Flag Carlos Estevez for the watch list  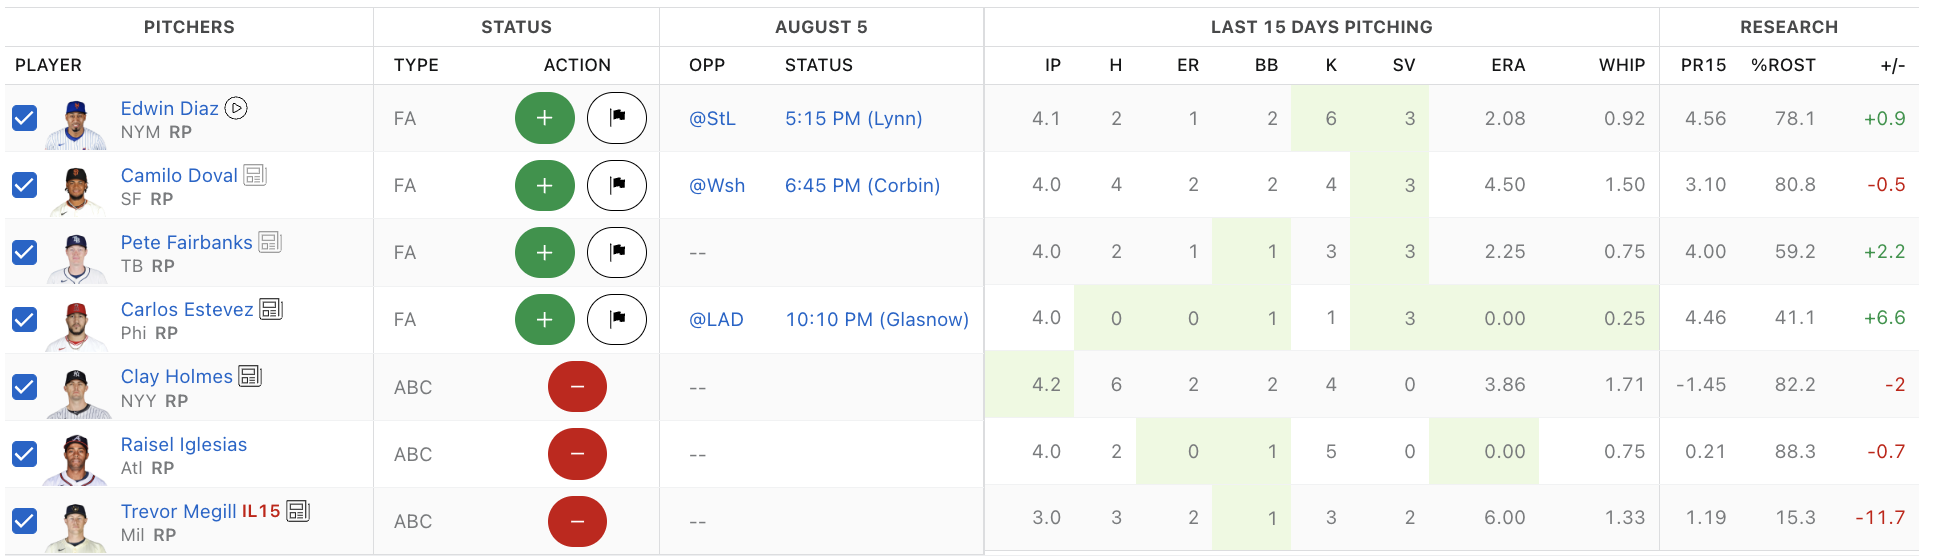[617, 319]
